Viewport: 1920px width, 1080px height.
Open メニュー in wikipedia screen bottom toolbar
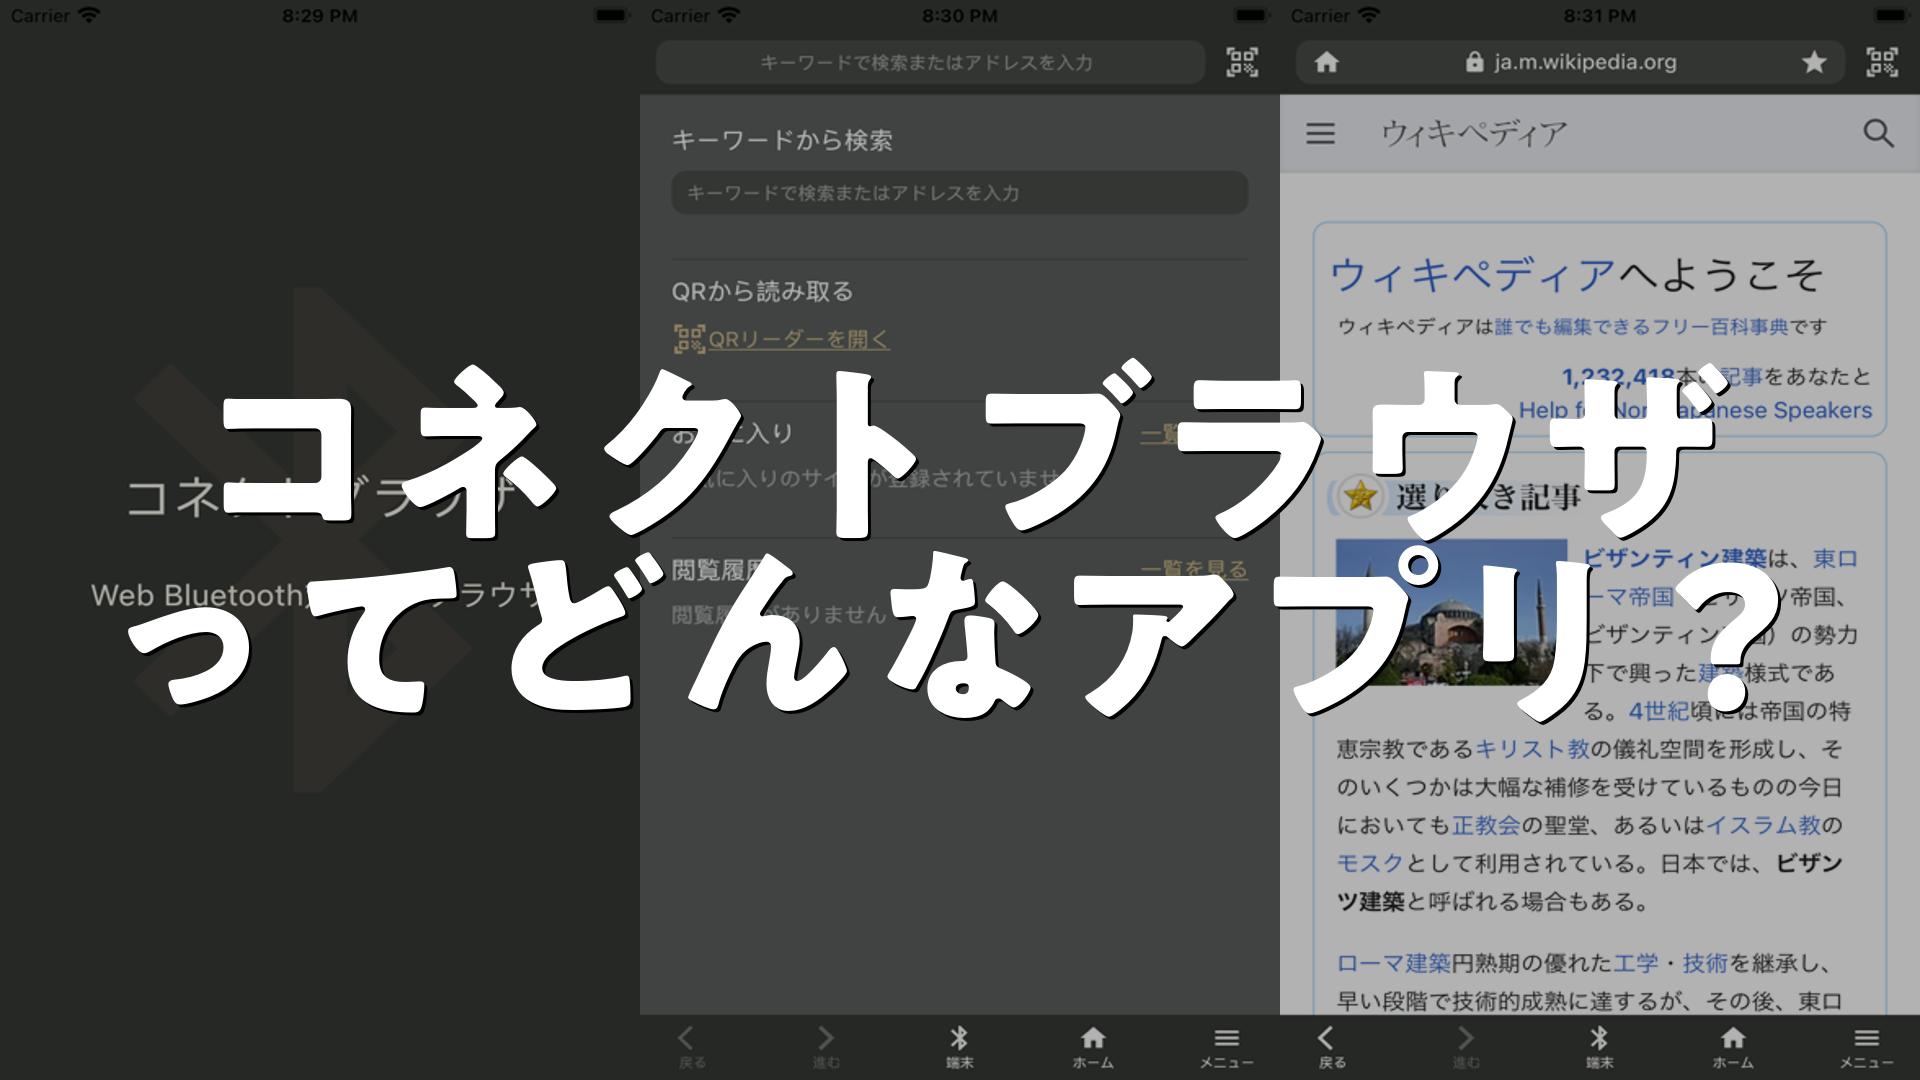point(1866,1047)
